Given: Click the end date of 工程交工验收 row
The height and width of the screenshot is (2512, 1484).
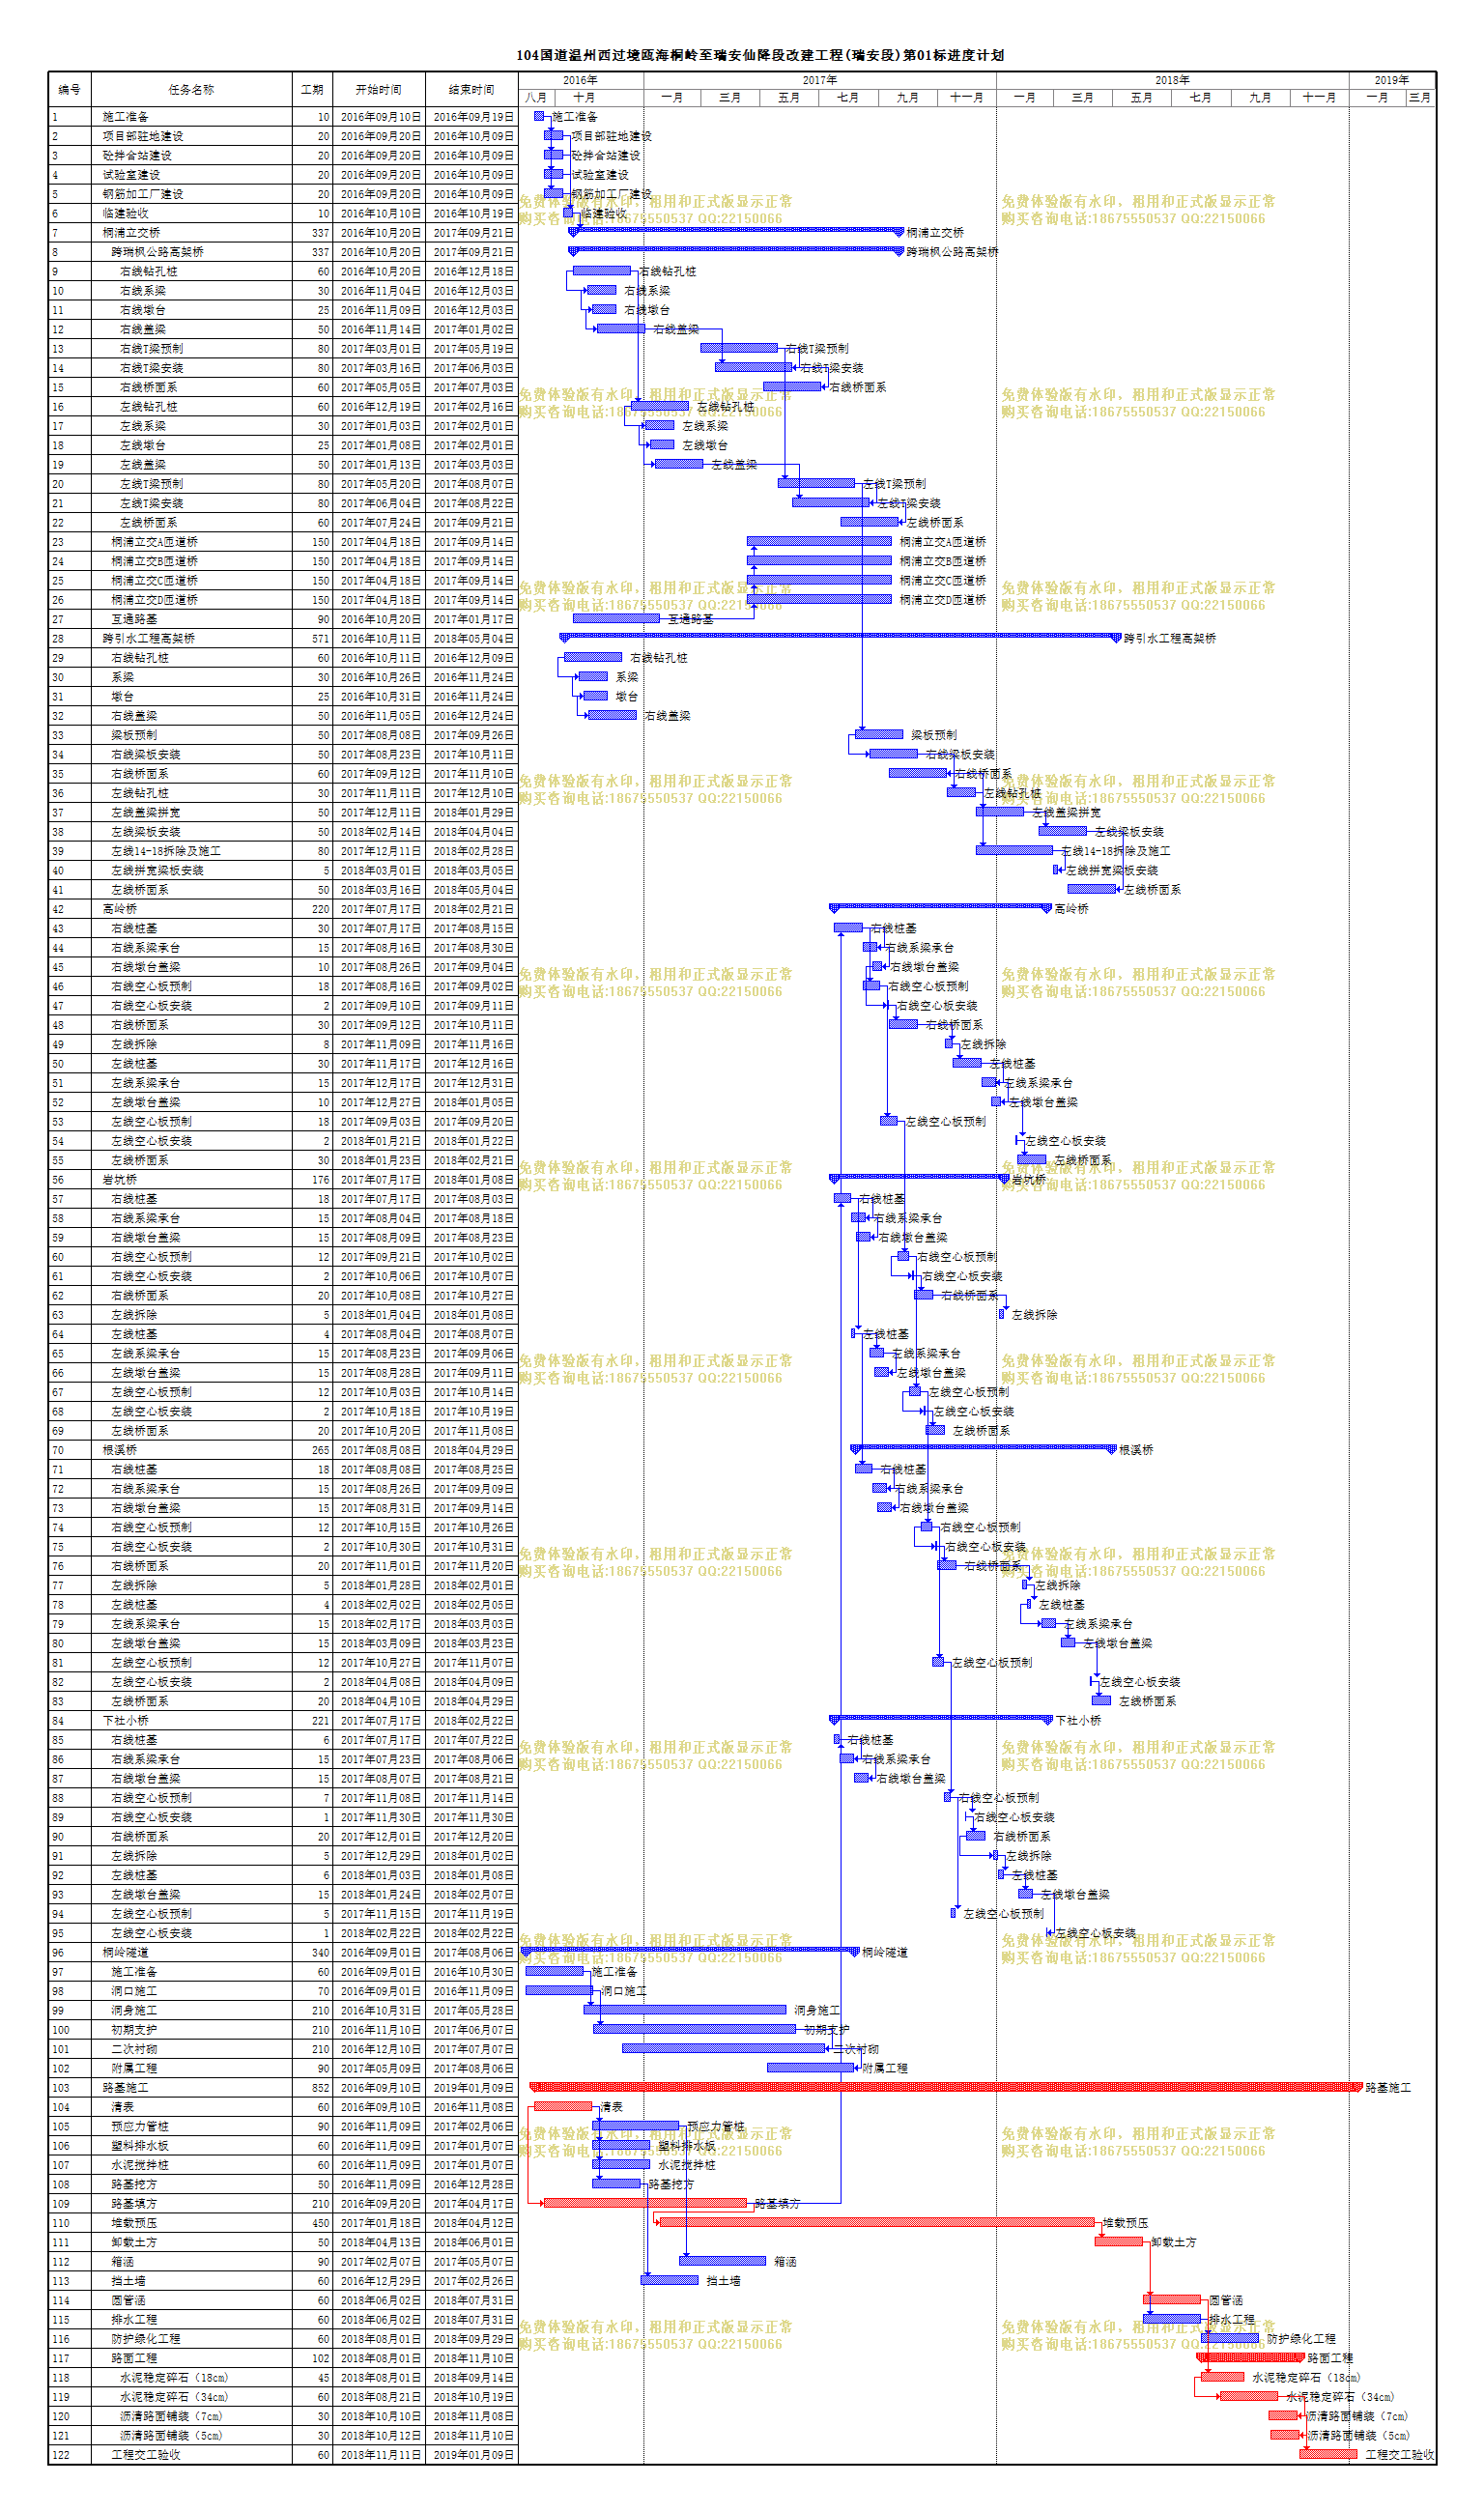Looking at the screenshot, I should point(474,2455).
